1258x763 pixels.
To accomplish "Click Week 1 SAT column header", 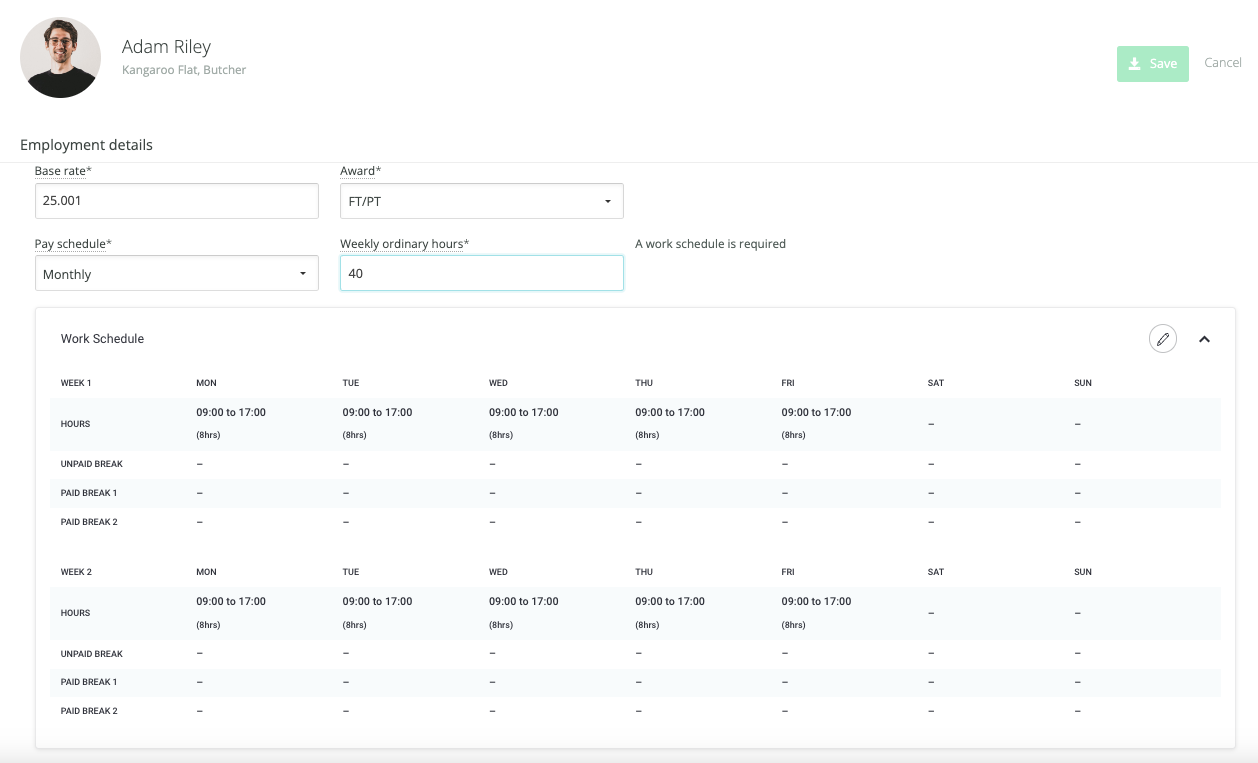I will tap(936, 383).
